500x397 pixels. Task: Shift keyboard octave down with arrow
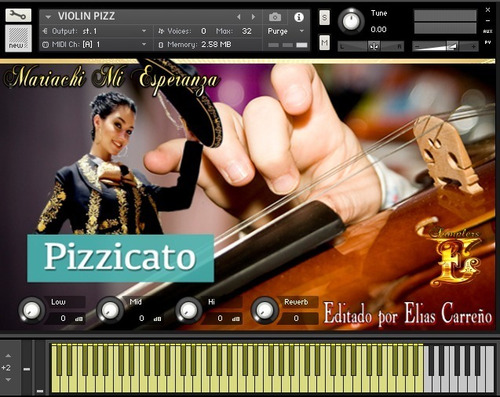(x=8, y=380)
